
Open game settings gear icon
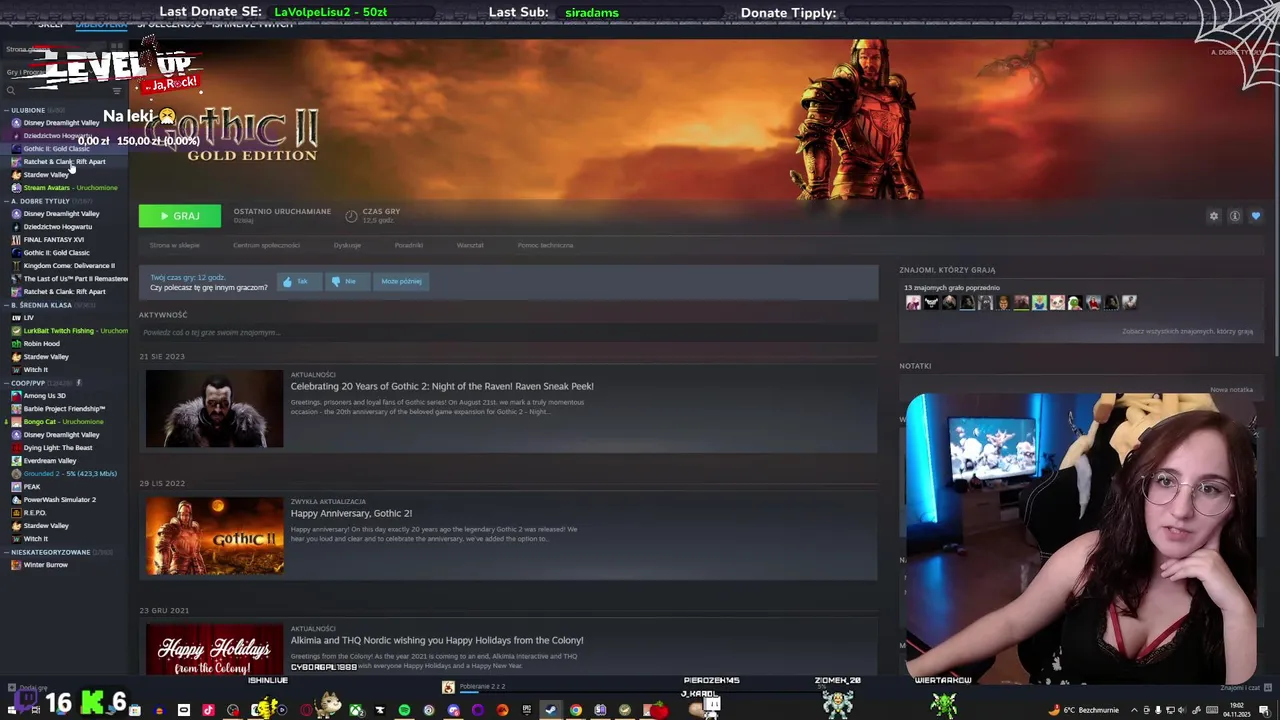[1214, 216]
